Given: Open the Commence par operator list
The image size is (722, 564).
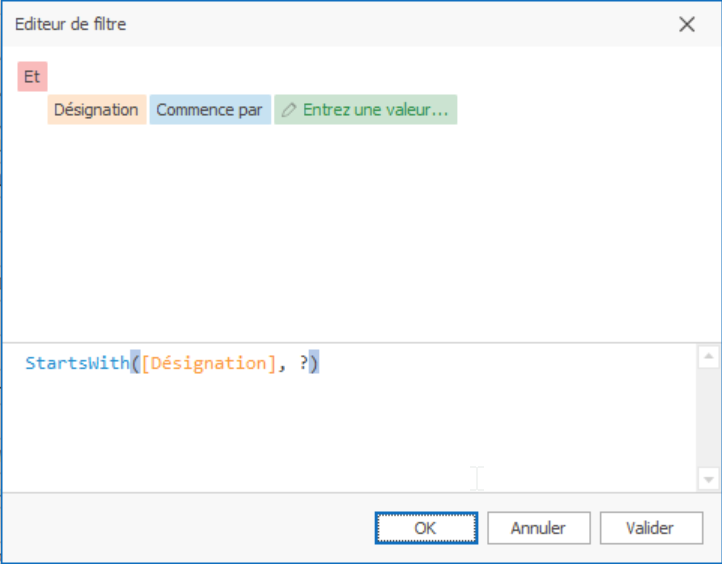Looking at the screenshot, I should (x=210, y=110).
